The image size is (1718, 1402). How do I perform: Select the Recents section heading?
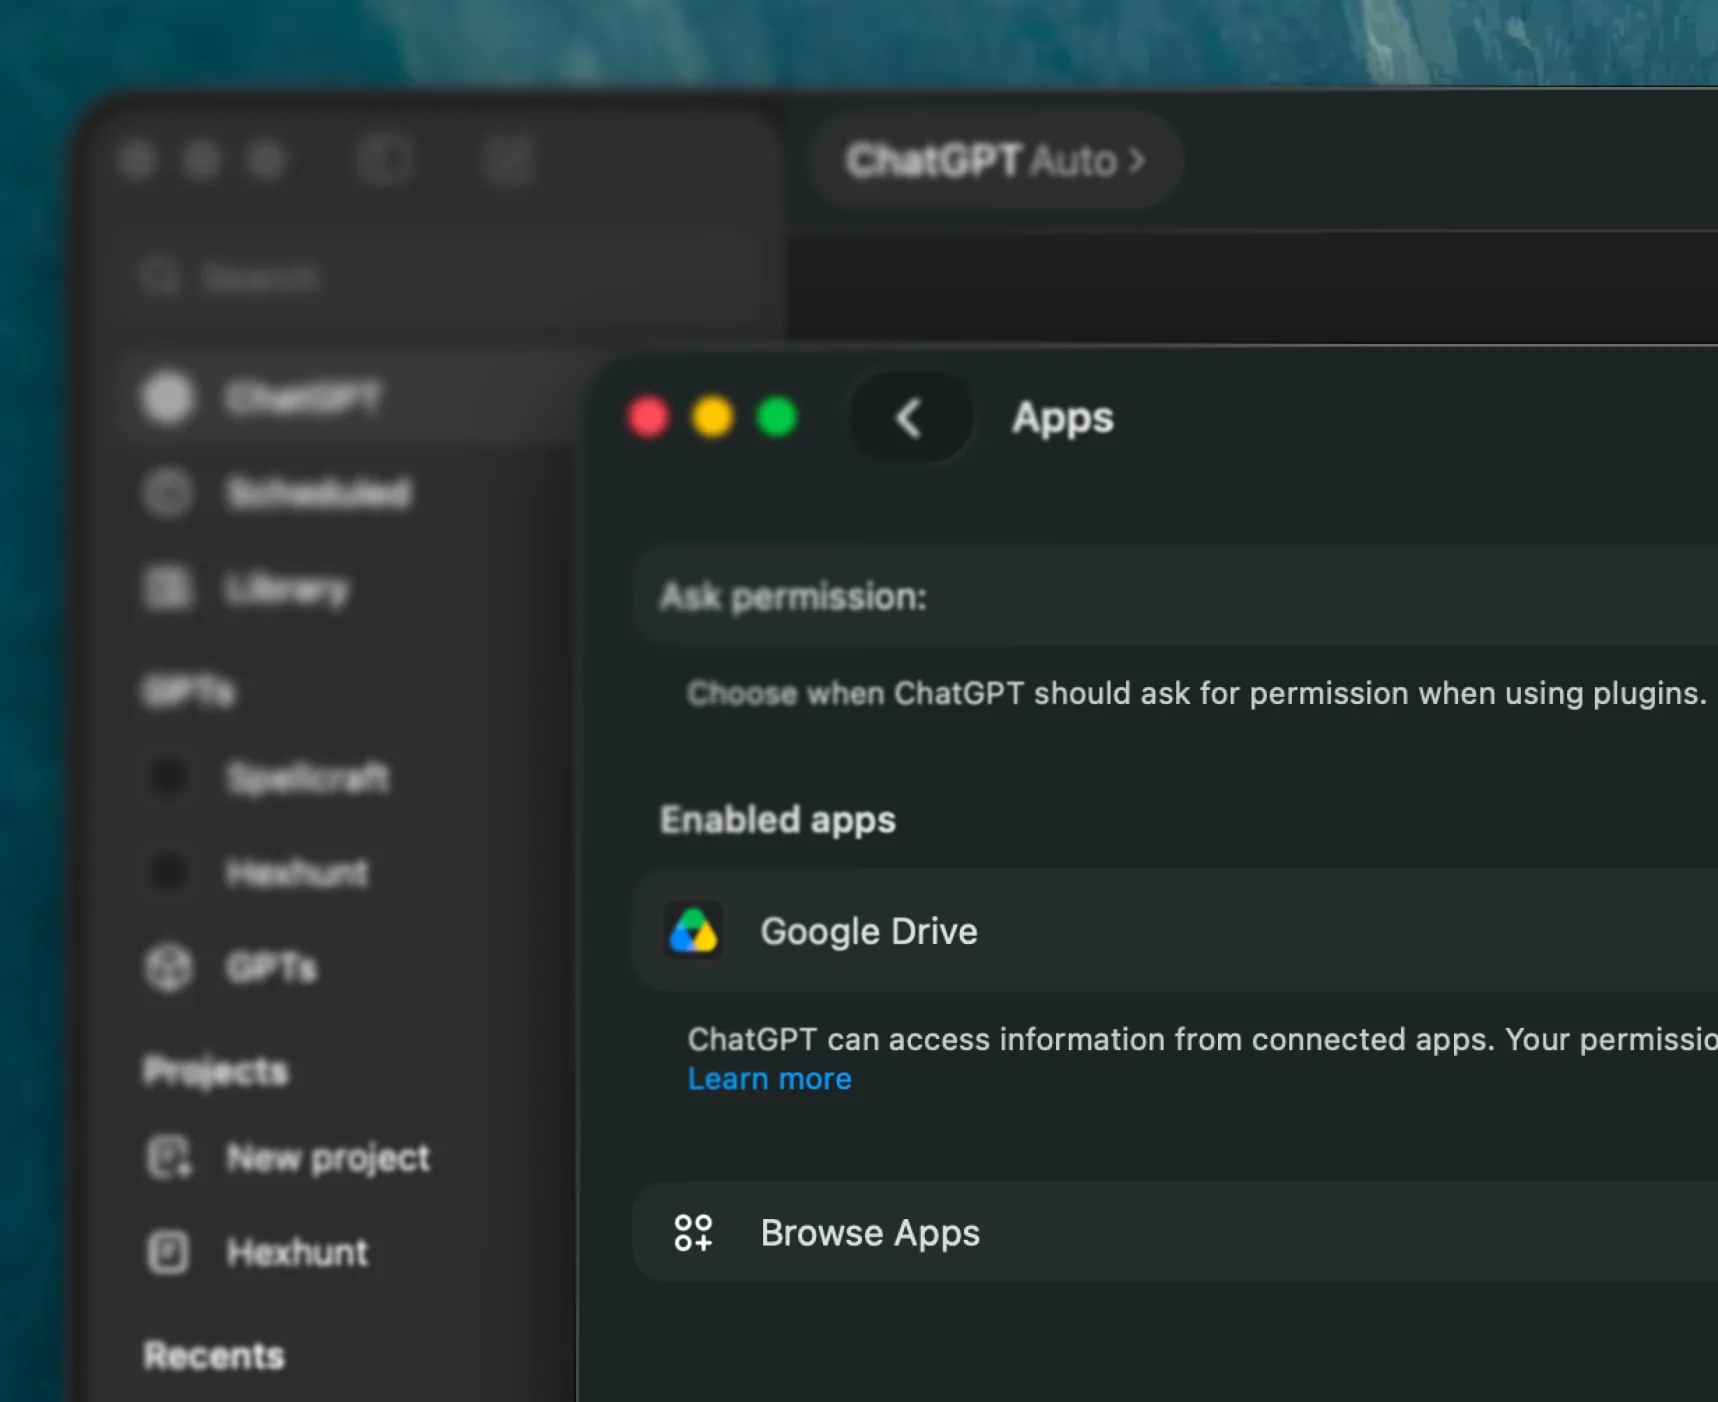[214, 1356]
